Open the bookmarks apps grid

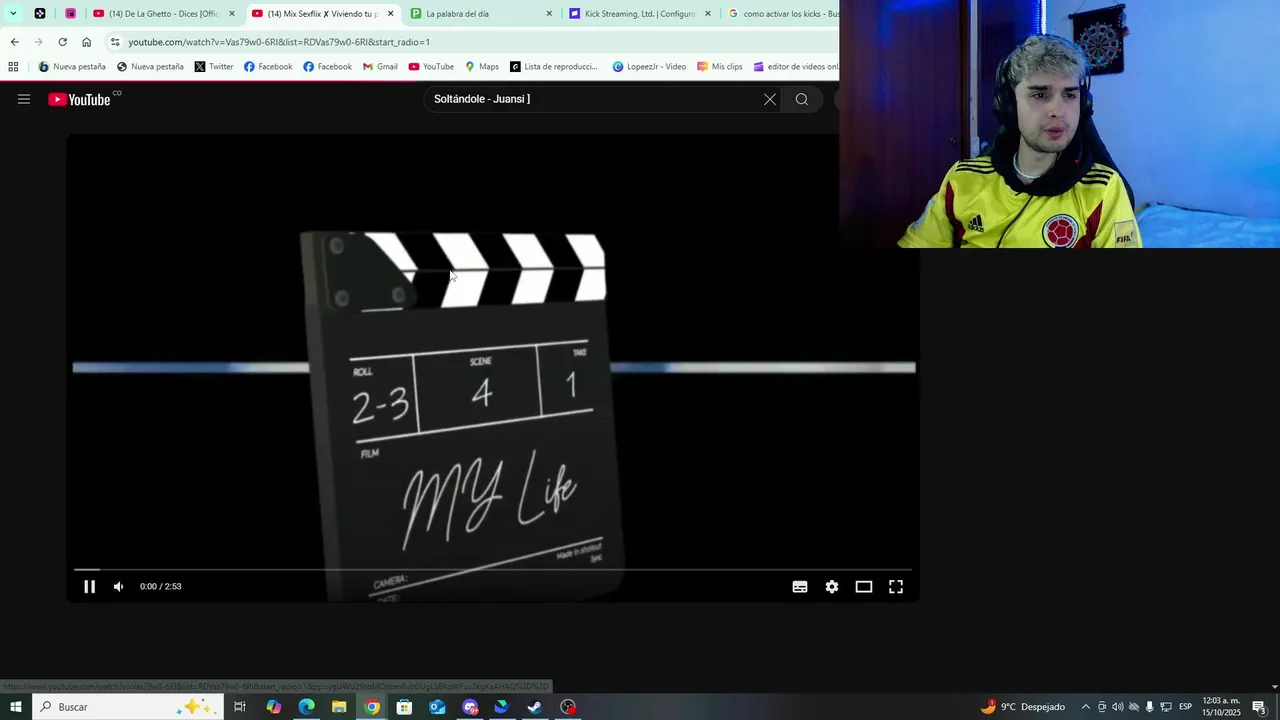point(13,67)
